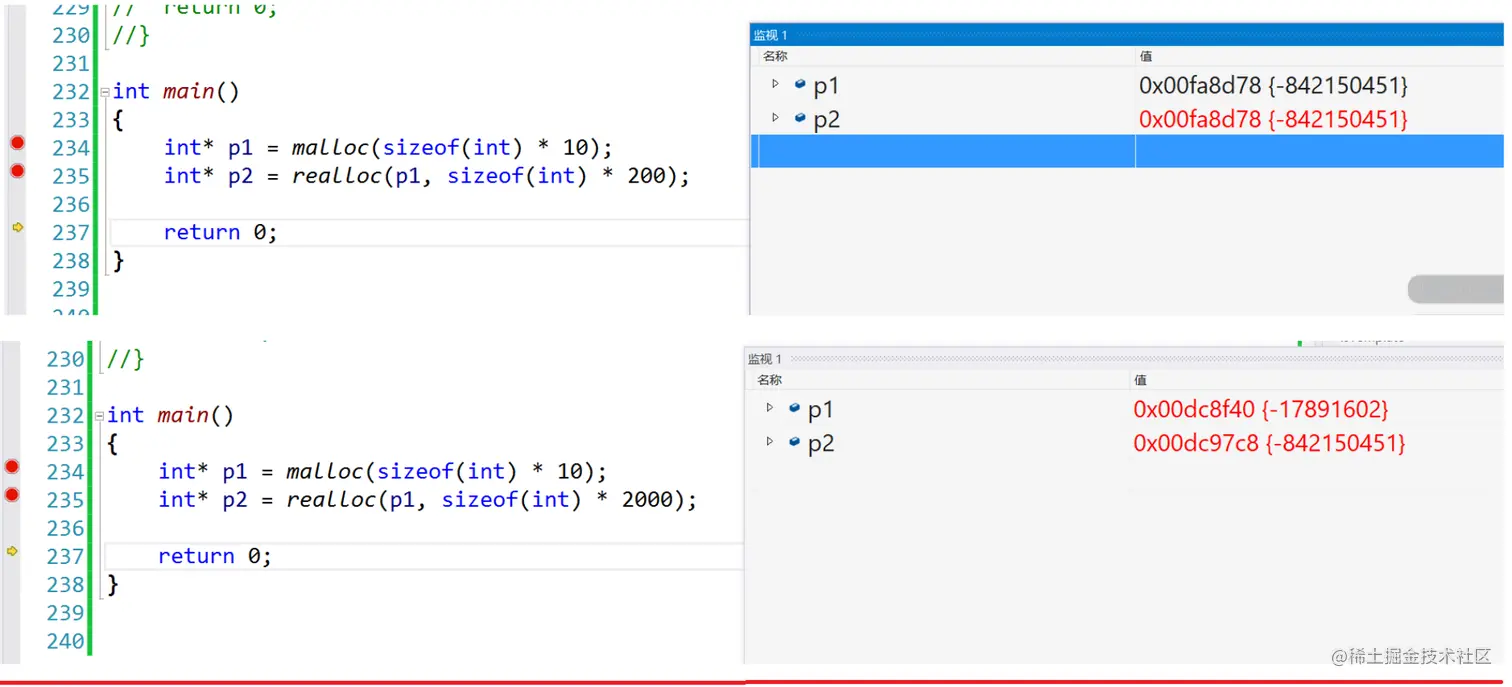This screenshot has height=687, width=1512.
Task: Toggle line 234 breakpoint in upper editor
Action: coord(17,143)
